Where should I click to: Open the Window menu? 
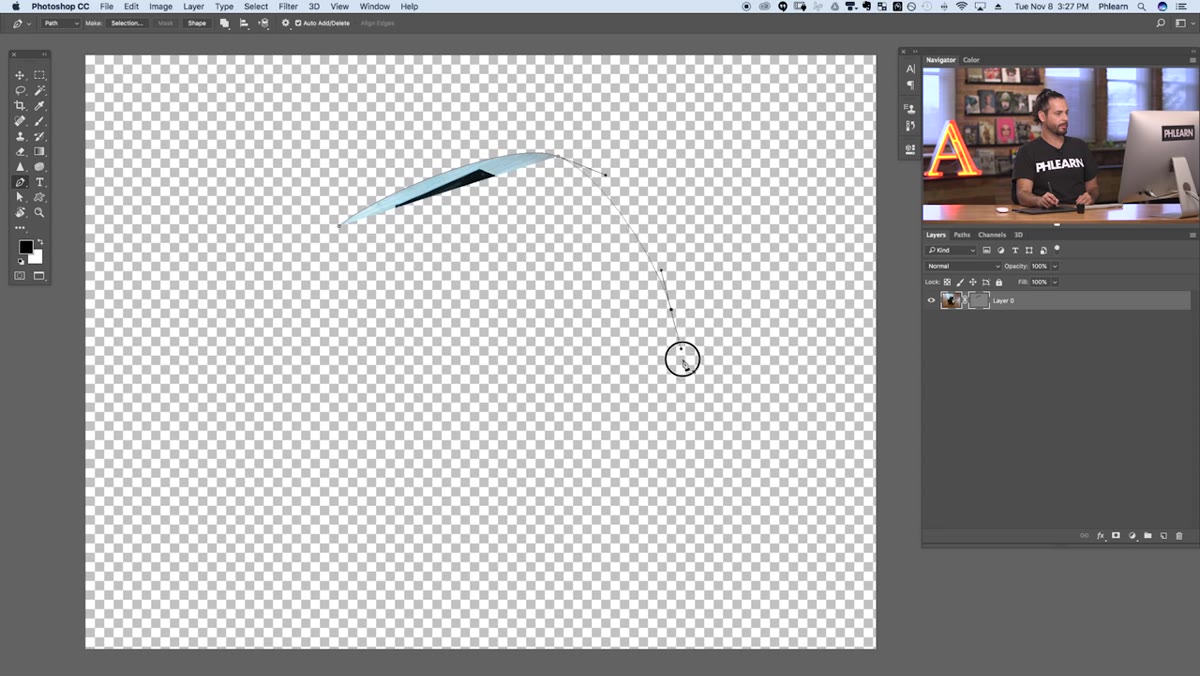(x=375, y=6)
